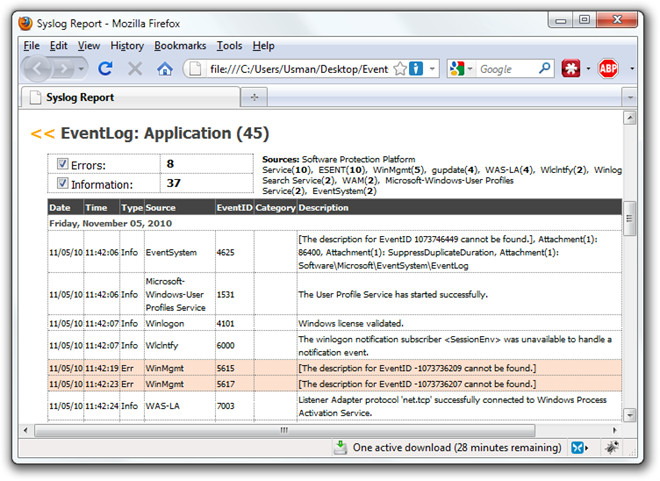Image resolution: width=660 pixels, height=481 pixels.
Task: Bookmark this page with the star icon
Action: click(400, 69)
